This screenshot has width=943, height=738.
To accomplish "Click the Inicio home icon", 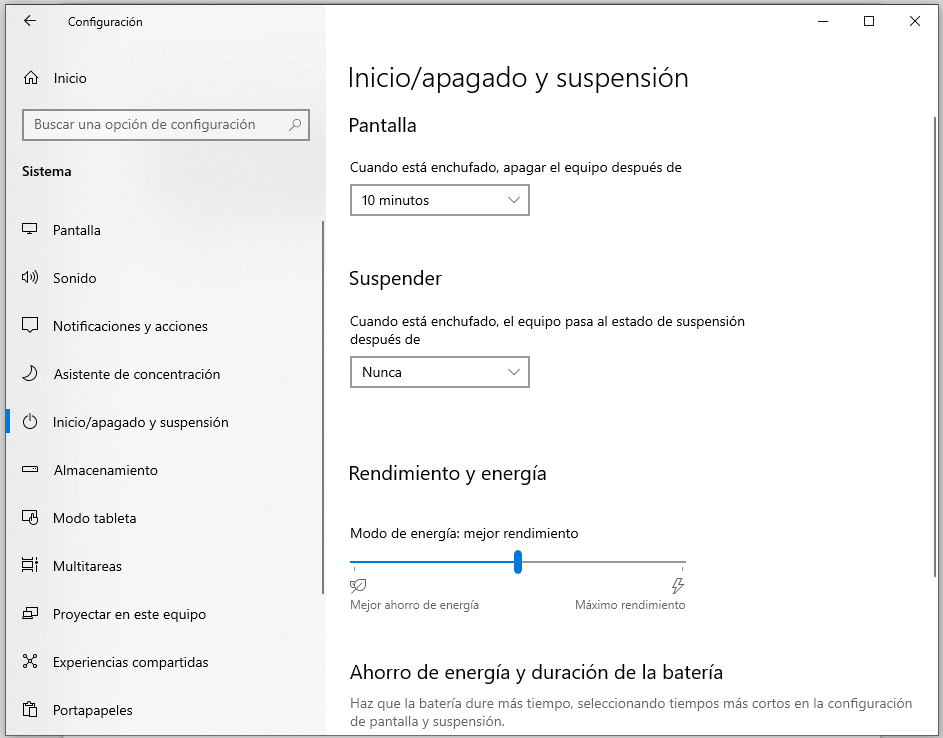I will click(31, 78).
